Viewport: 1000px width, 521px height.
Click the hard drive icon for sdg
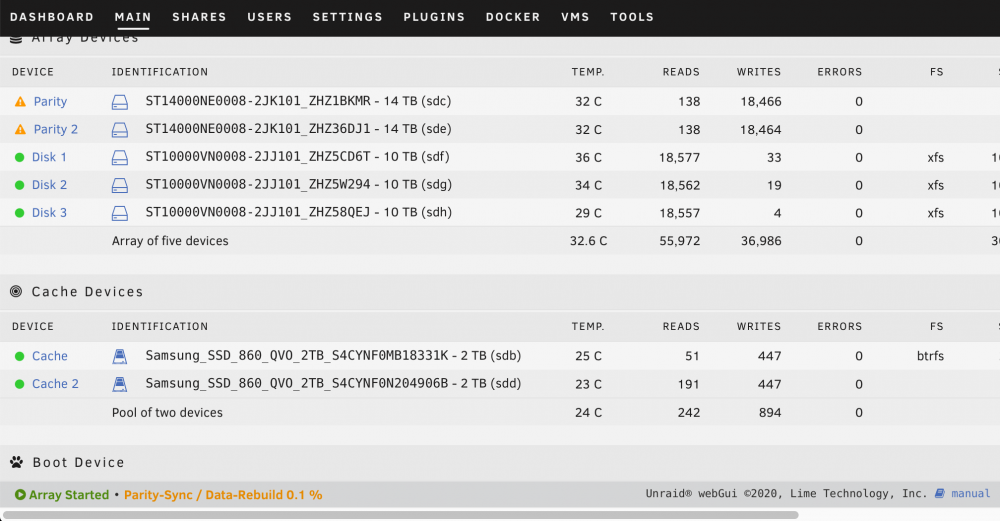tap(120, 186)
